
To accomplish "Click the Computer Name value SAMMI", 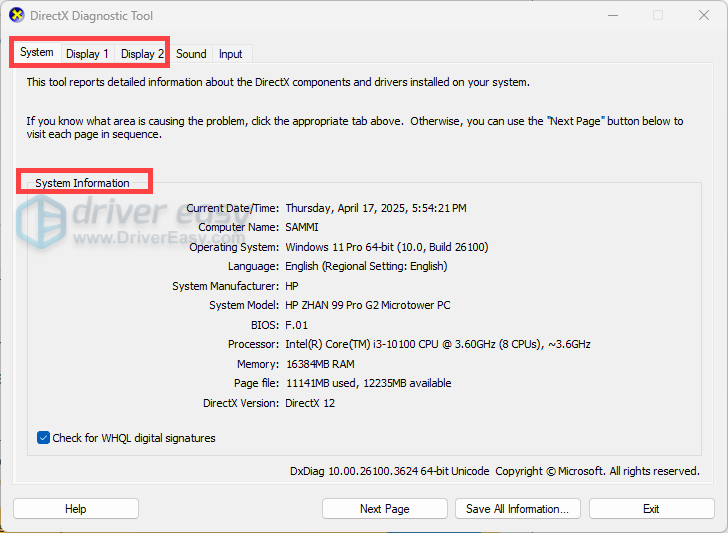I will click(x=305, y=227).
